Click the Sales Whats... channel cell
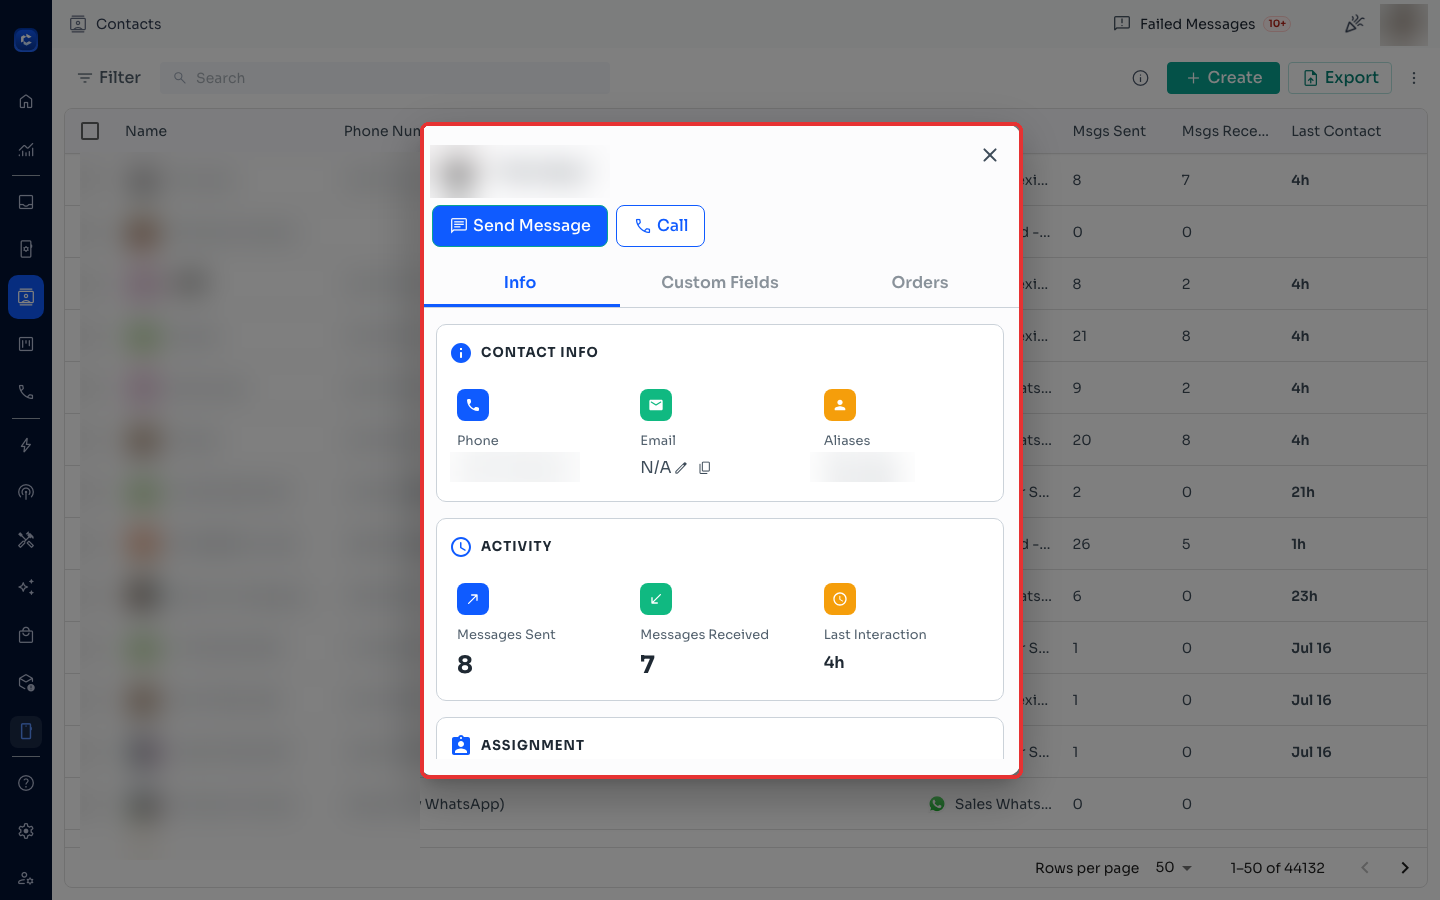This screenshot has width=1440, height=900. pos(991,804)
